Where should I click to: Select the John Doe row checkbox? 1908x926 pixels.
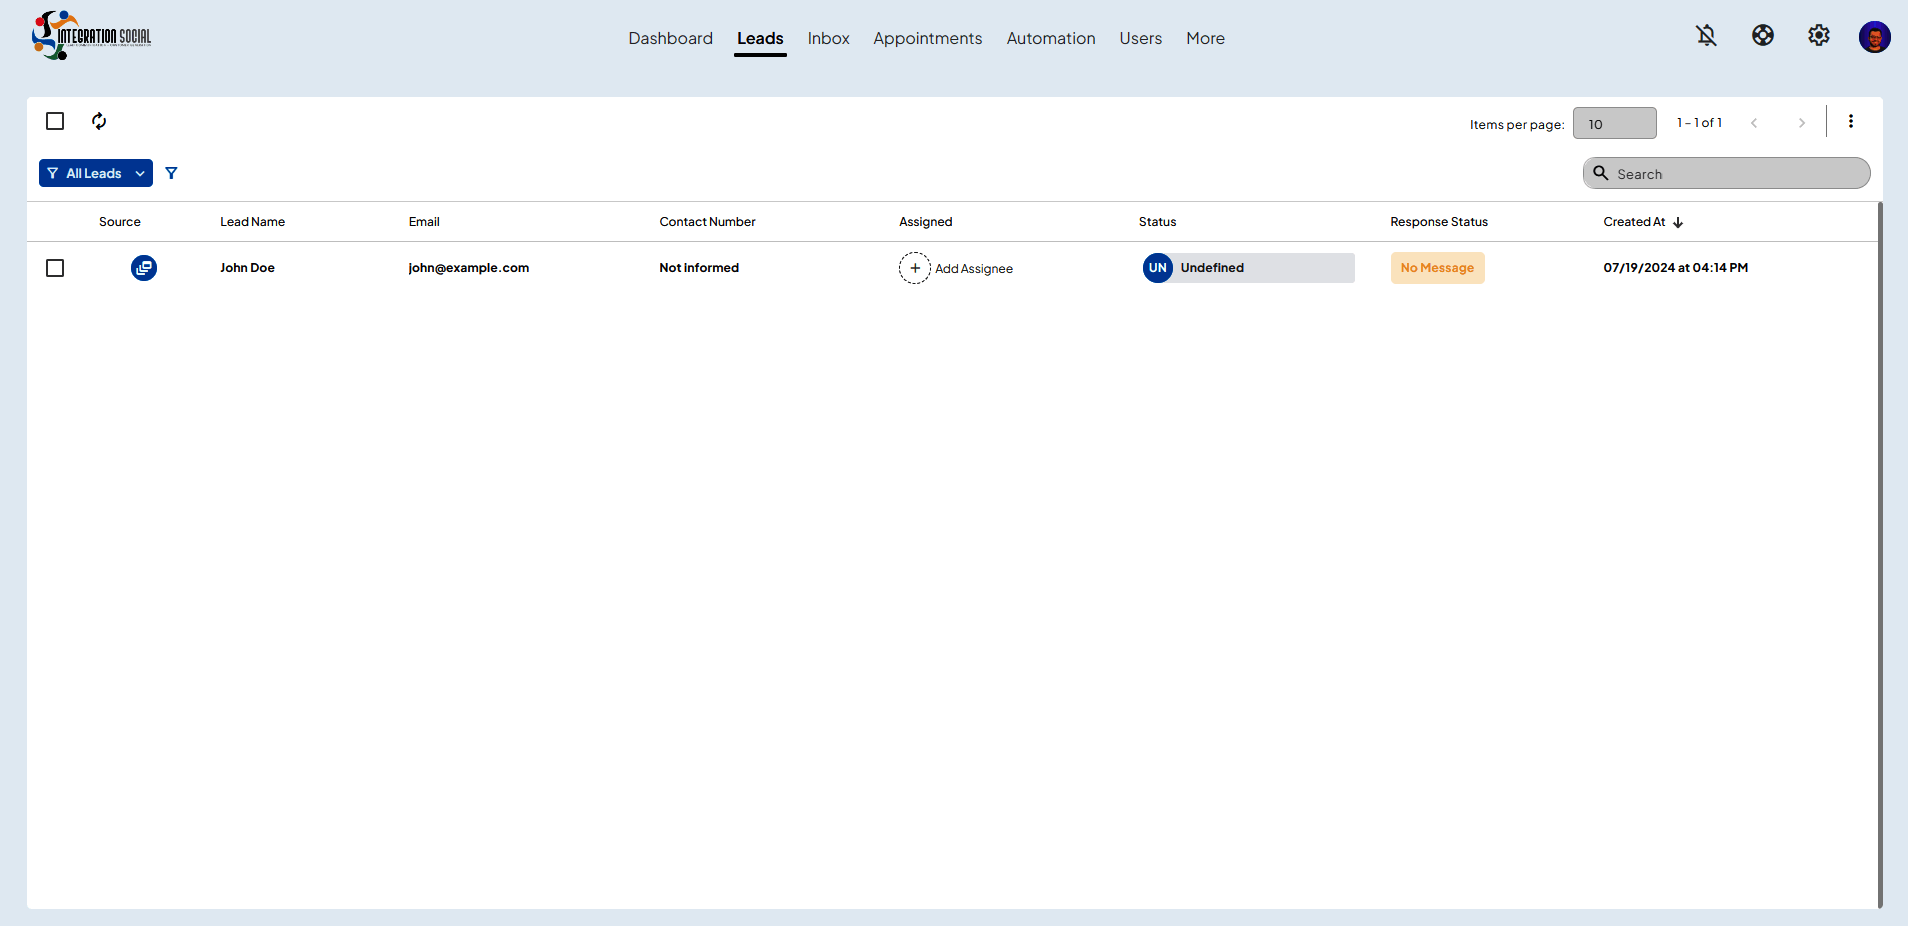[x=55, y=268]
